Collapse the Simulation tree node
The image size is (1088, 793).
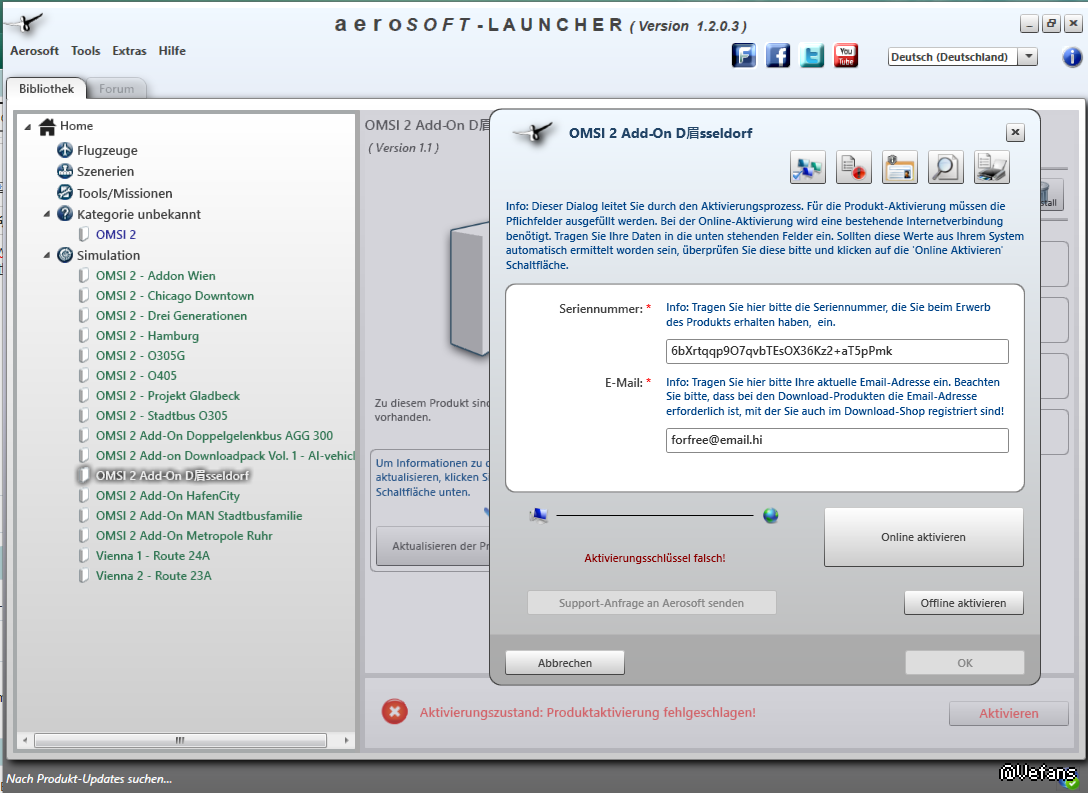(46, 255)
